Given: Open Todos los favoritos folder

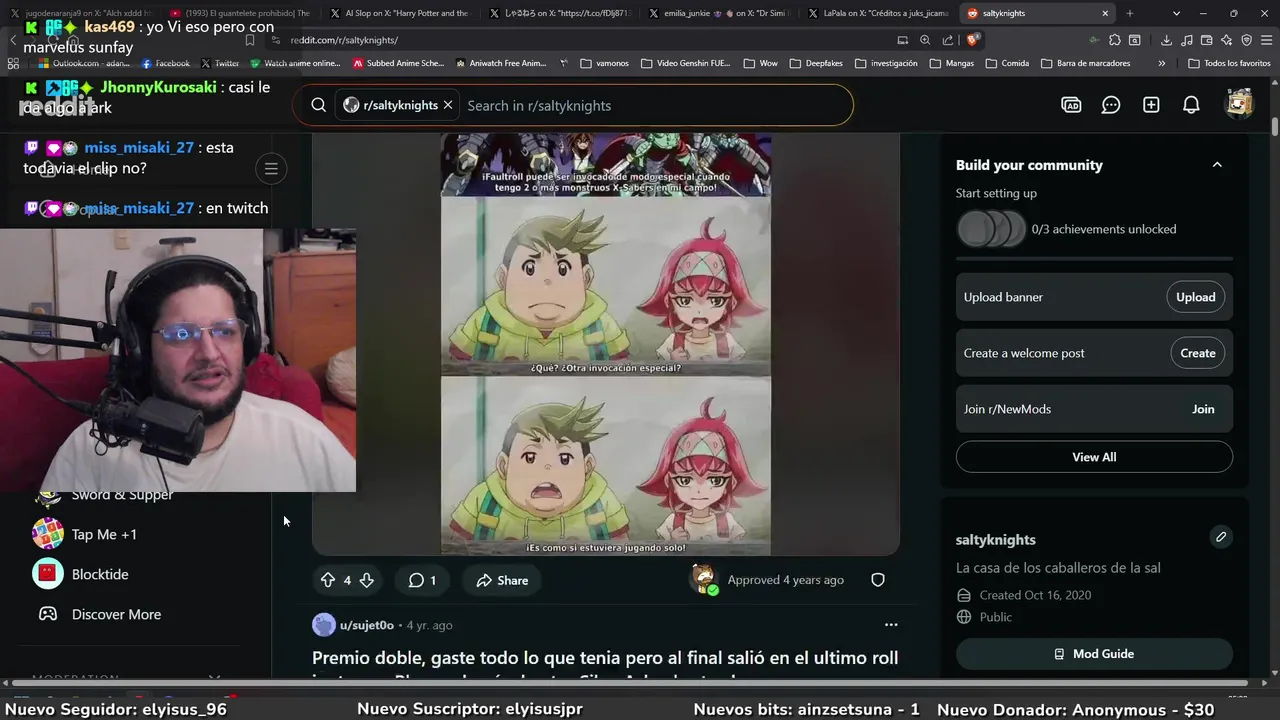Looking at the screenshot, I should [x=1229, y=63].
